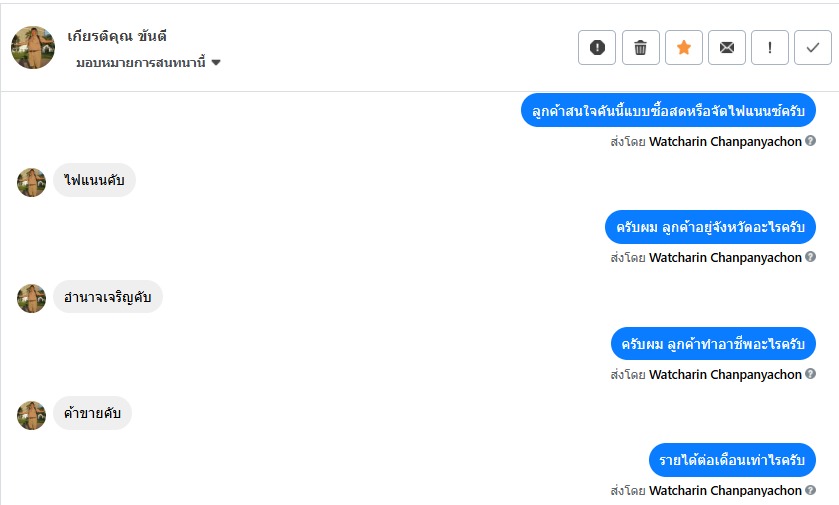Click help icon below รายได้ต่อเดือนเท่าไรครับ message
Viewport: 839px width, 505px height.
point(810,490)
